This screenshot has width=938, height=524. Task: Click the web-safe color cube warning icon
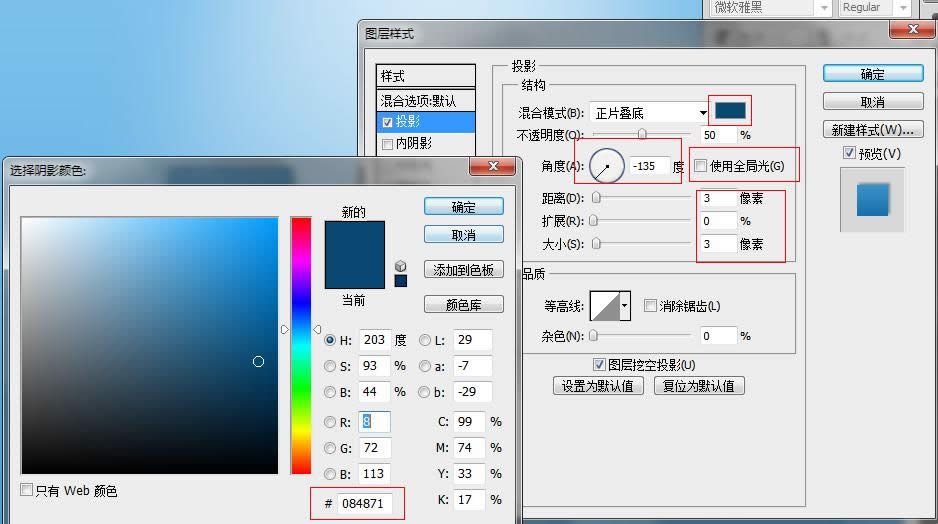click(401, 266)
